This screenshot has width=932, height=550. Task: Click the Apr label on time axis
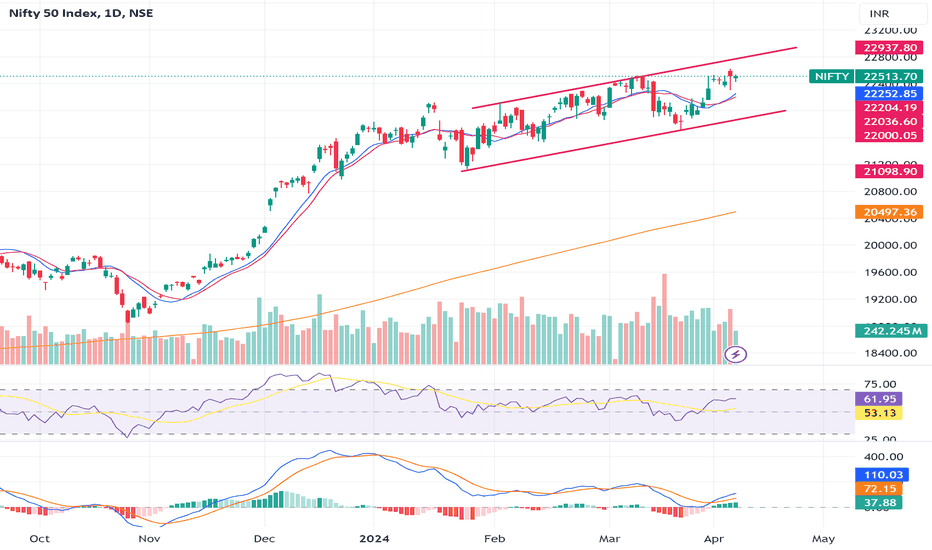pyautogui.click(x=713, y=539)
